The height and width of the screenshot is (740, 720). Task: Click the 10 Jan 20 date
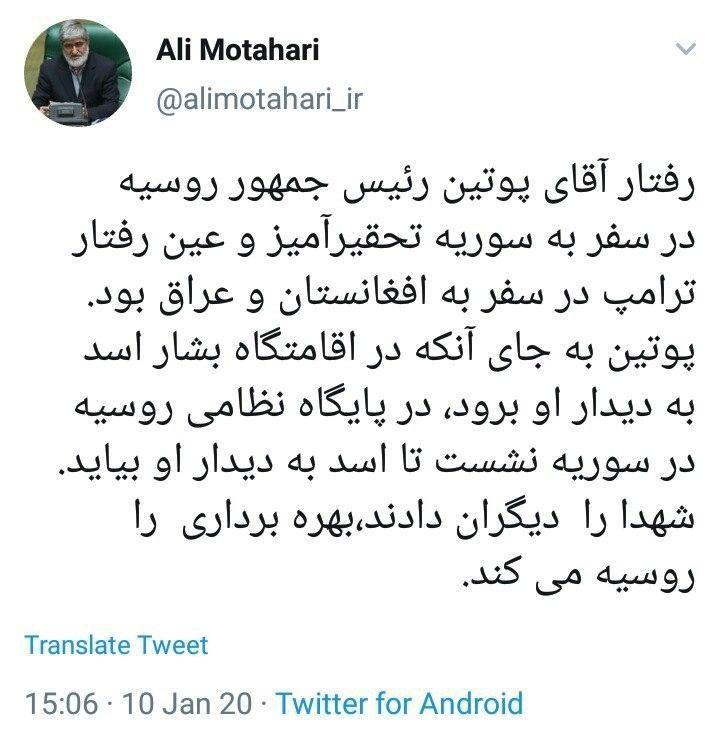pos(187,704)
